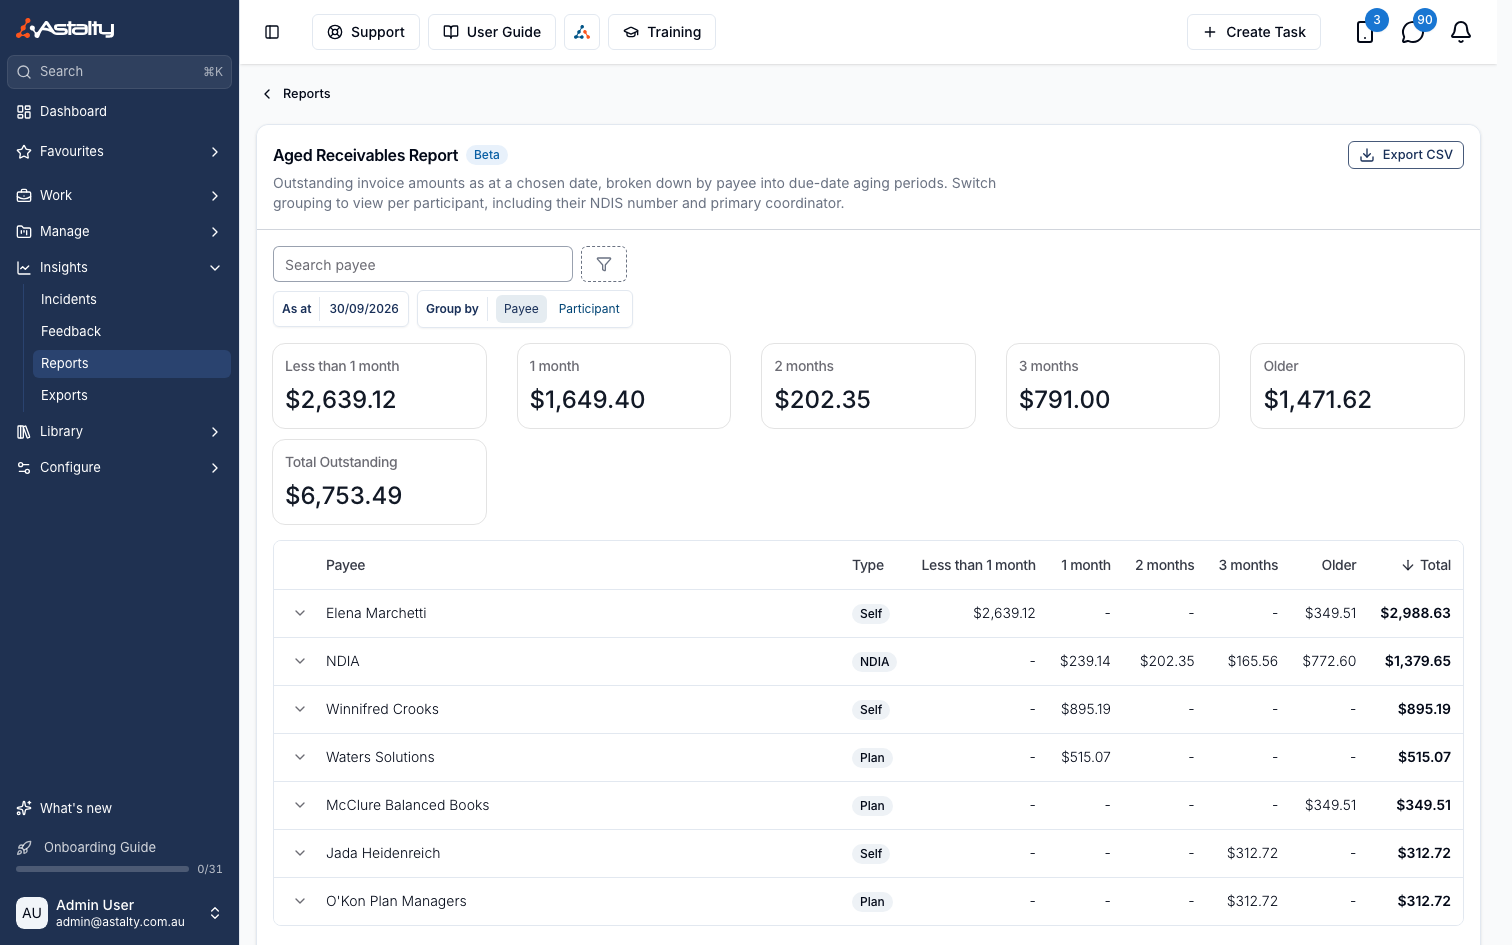Expand the Configure menu
Screen dimensions: 1512x945
tap(120, 467)
